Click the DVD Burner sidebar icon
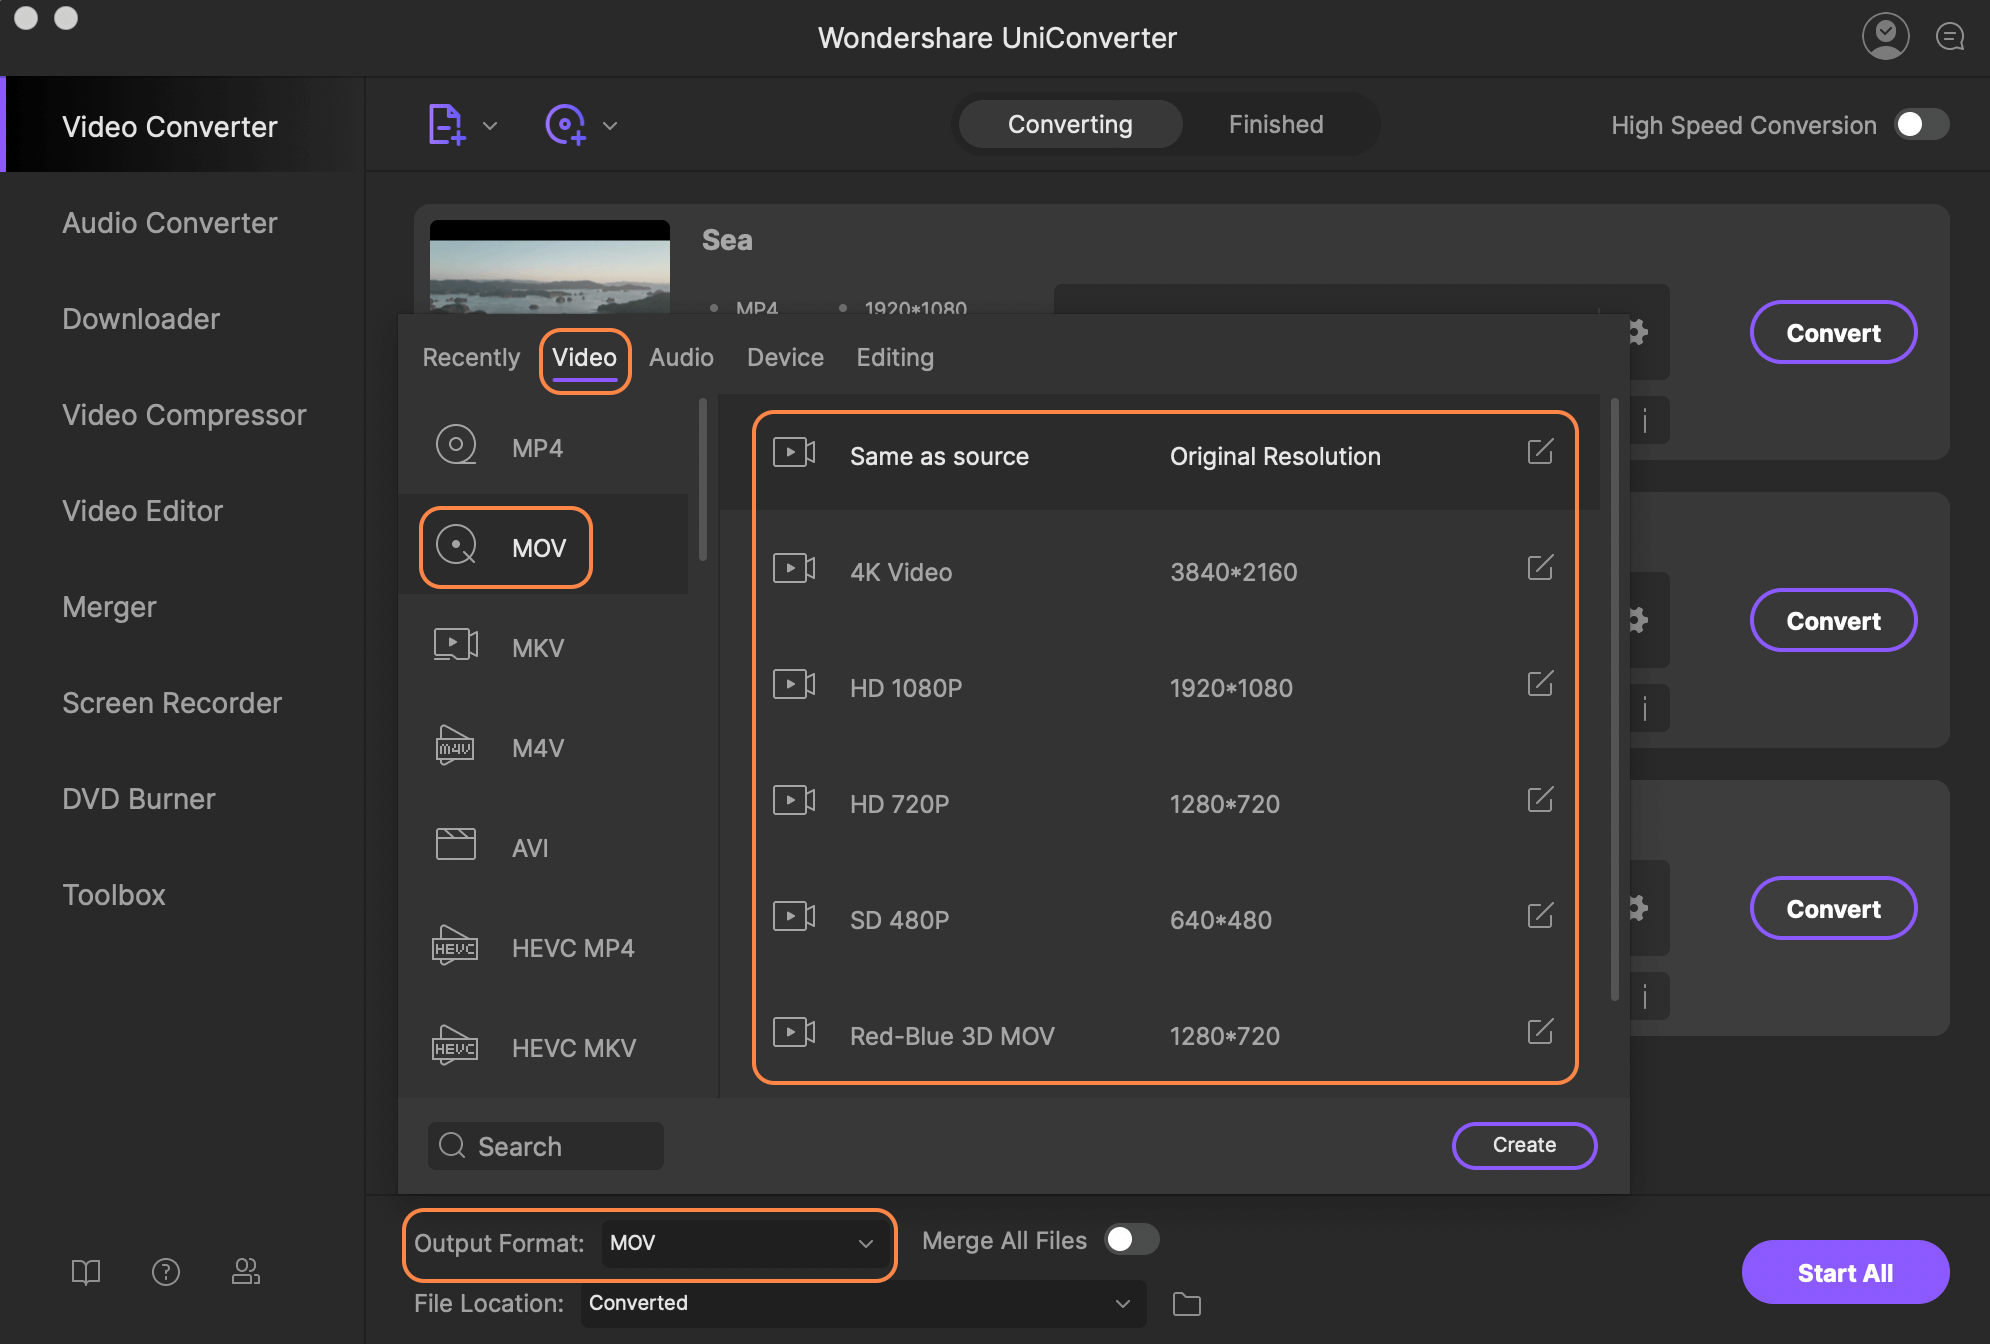Image resolution: width=1990 pixels, height=1344 pixels. coord(136,796)
